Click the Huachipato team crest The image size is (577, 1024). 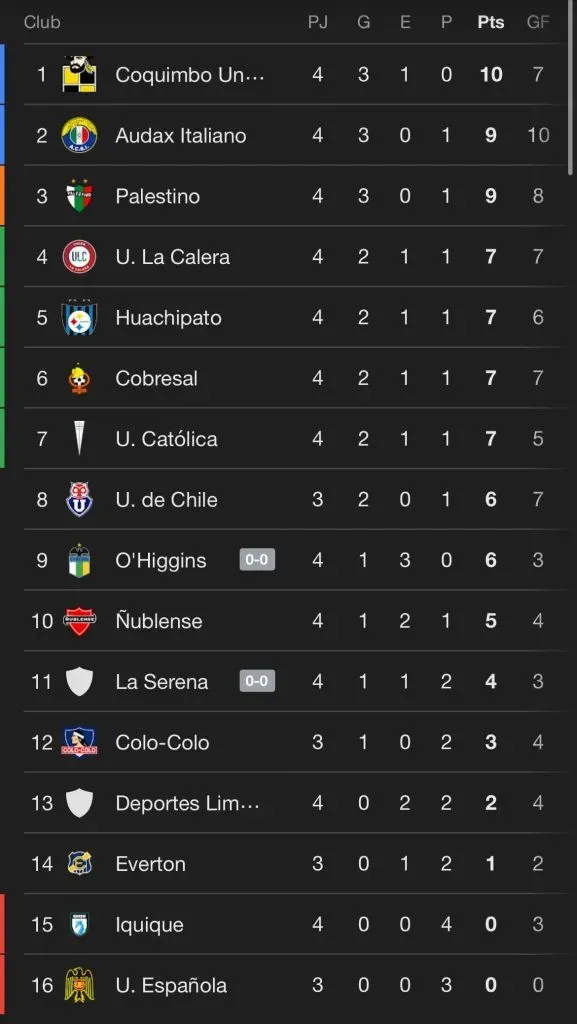[x=79, y=317]
